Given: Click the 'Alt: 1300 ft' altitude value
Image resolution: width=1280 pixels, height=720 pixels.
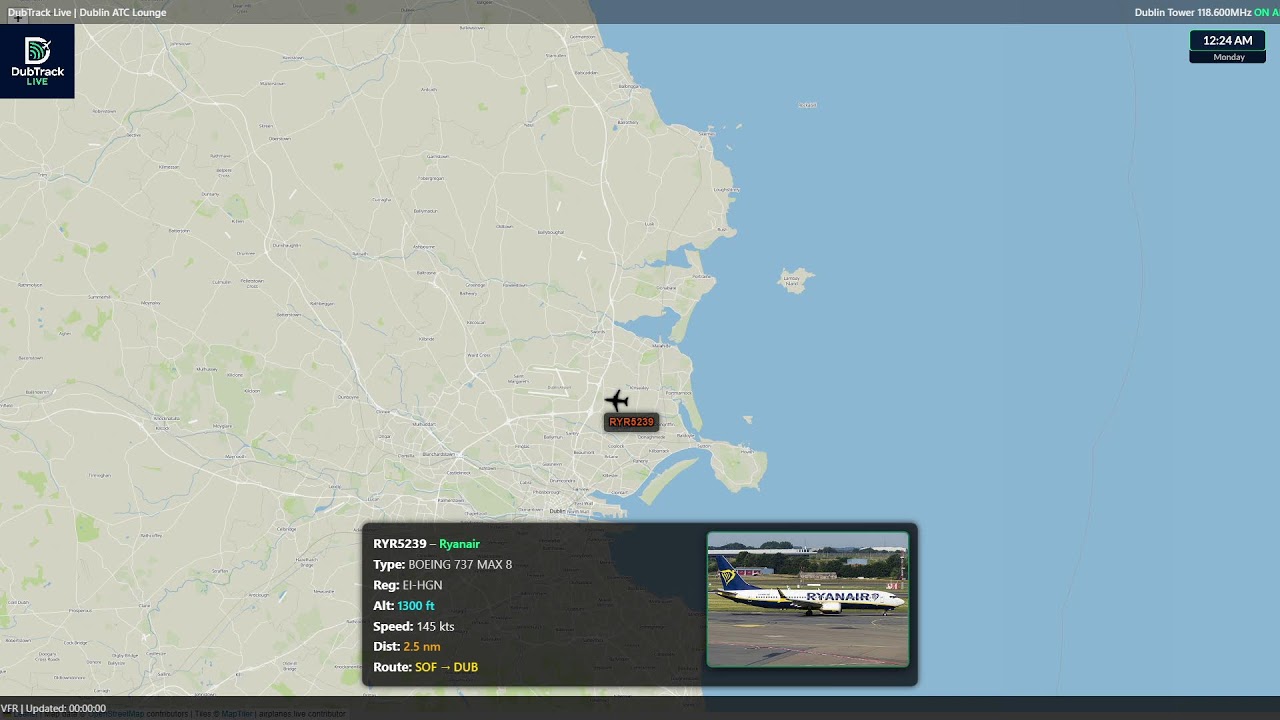Looking at the screenshot, I should [x=415, y=606].
